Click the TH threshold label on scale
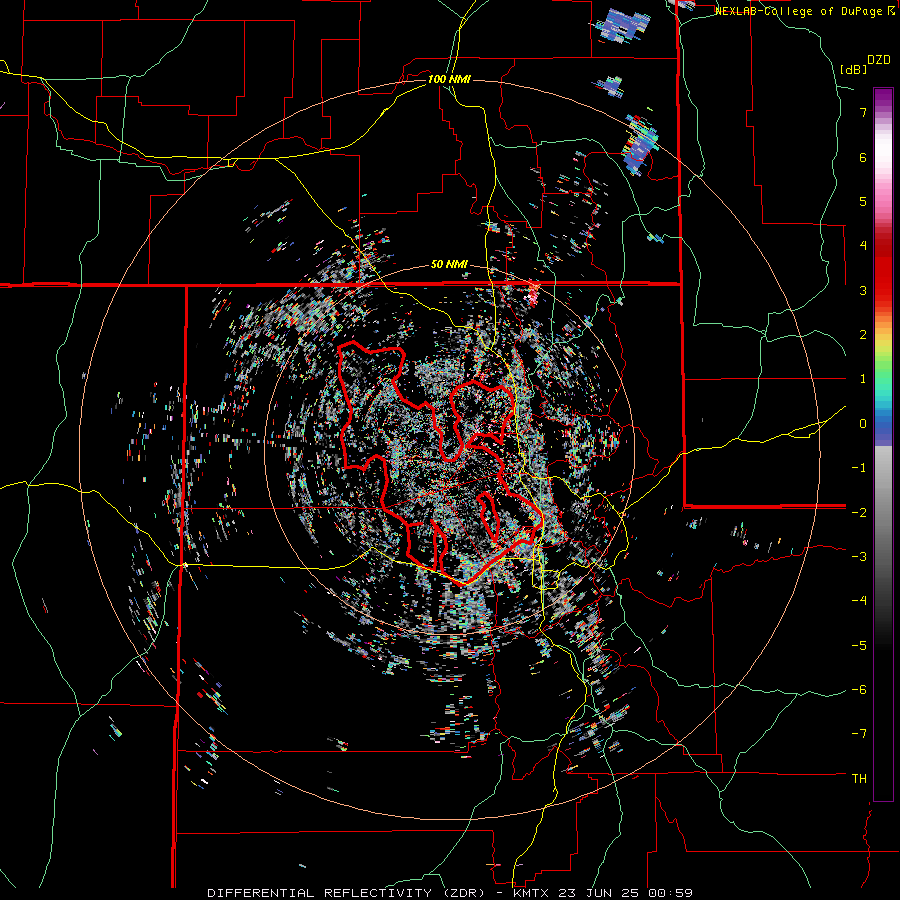900x900 pixels. pyautogui.click(x=859, y=779)
